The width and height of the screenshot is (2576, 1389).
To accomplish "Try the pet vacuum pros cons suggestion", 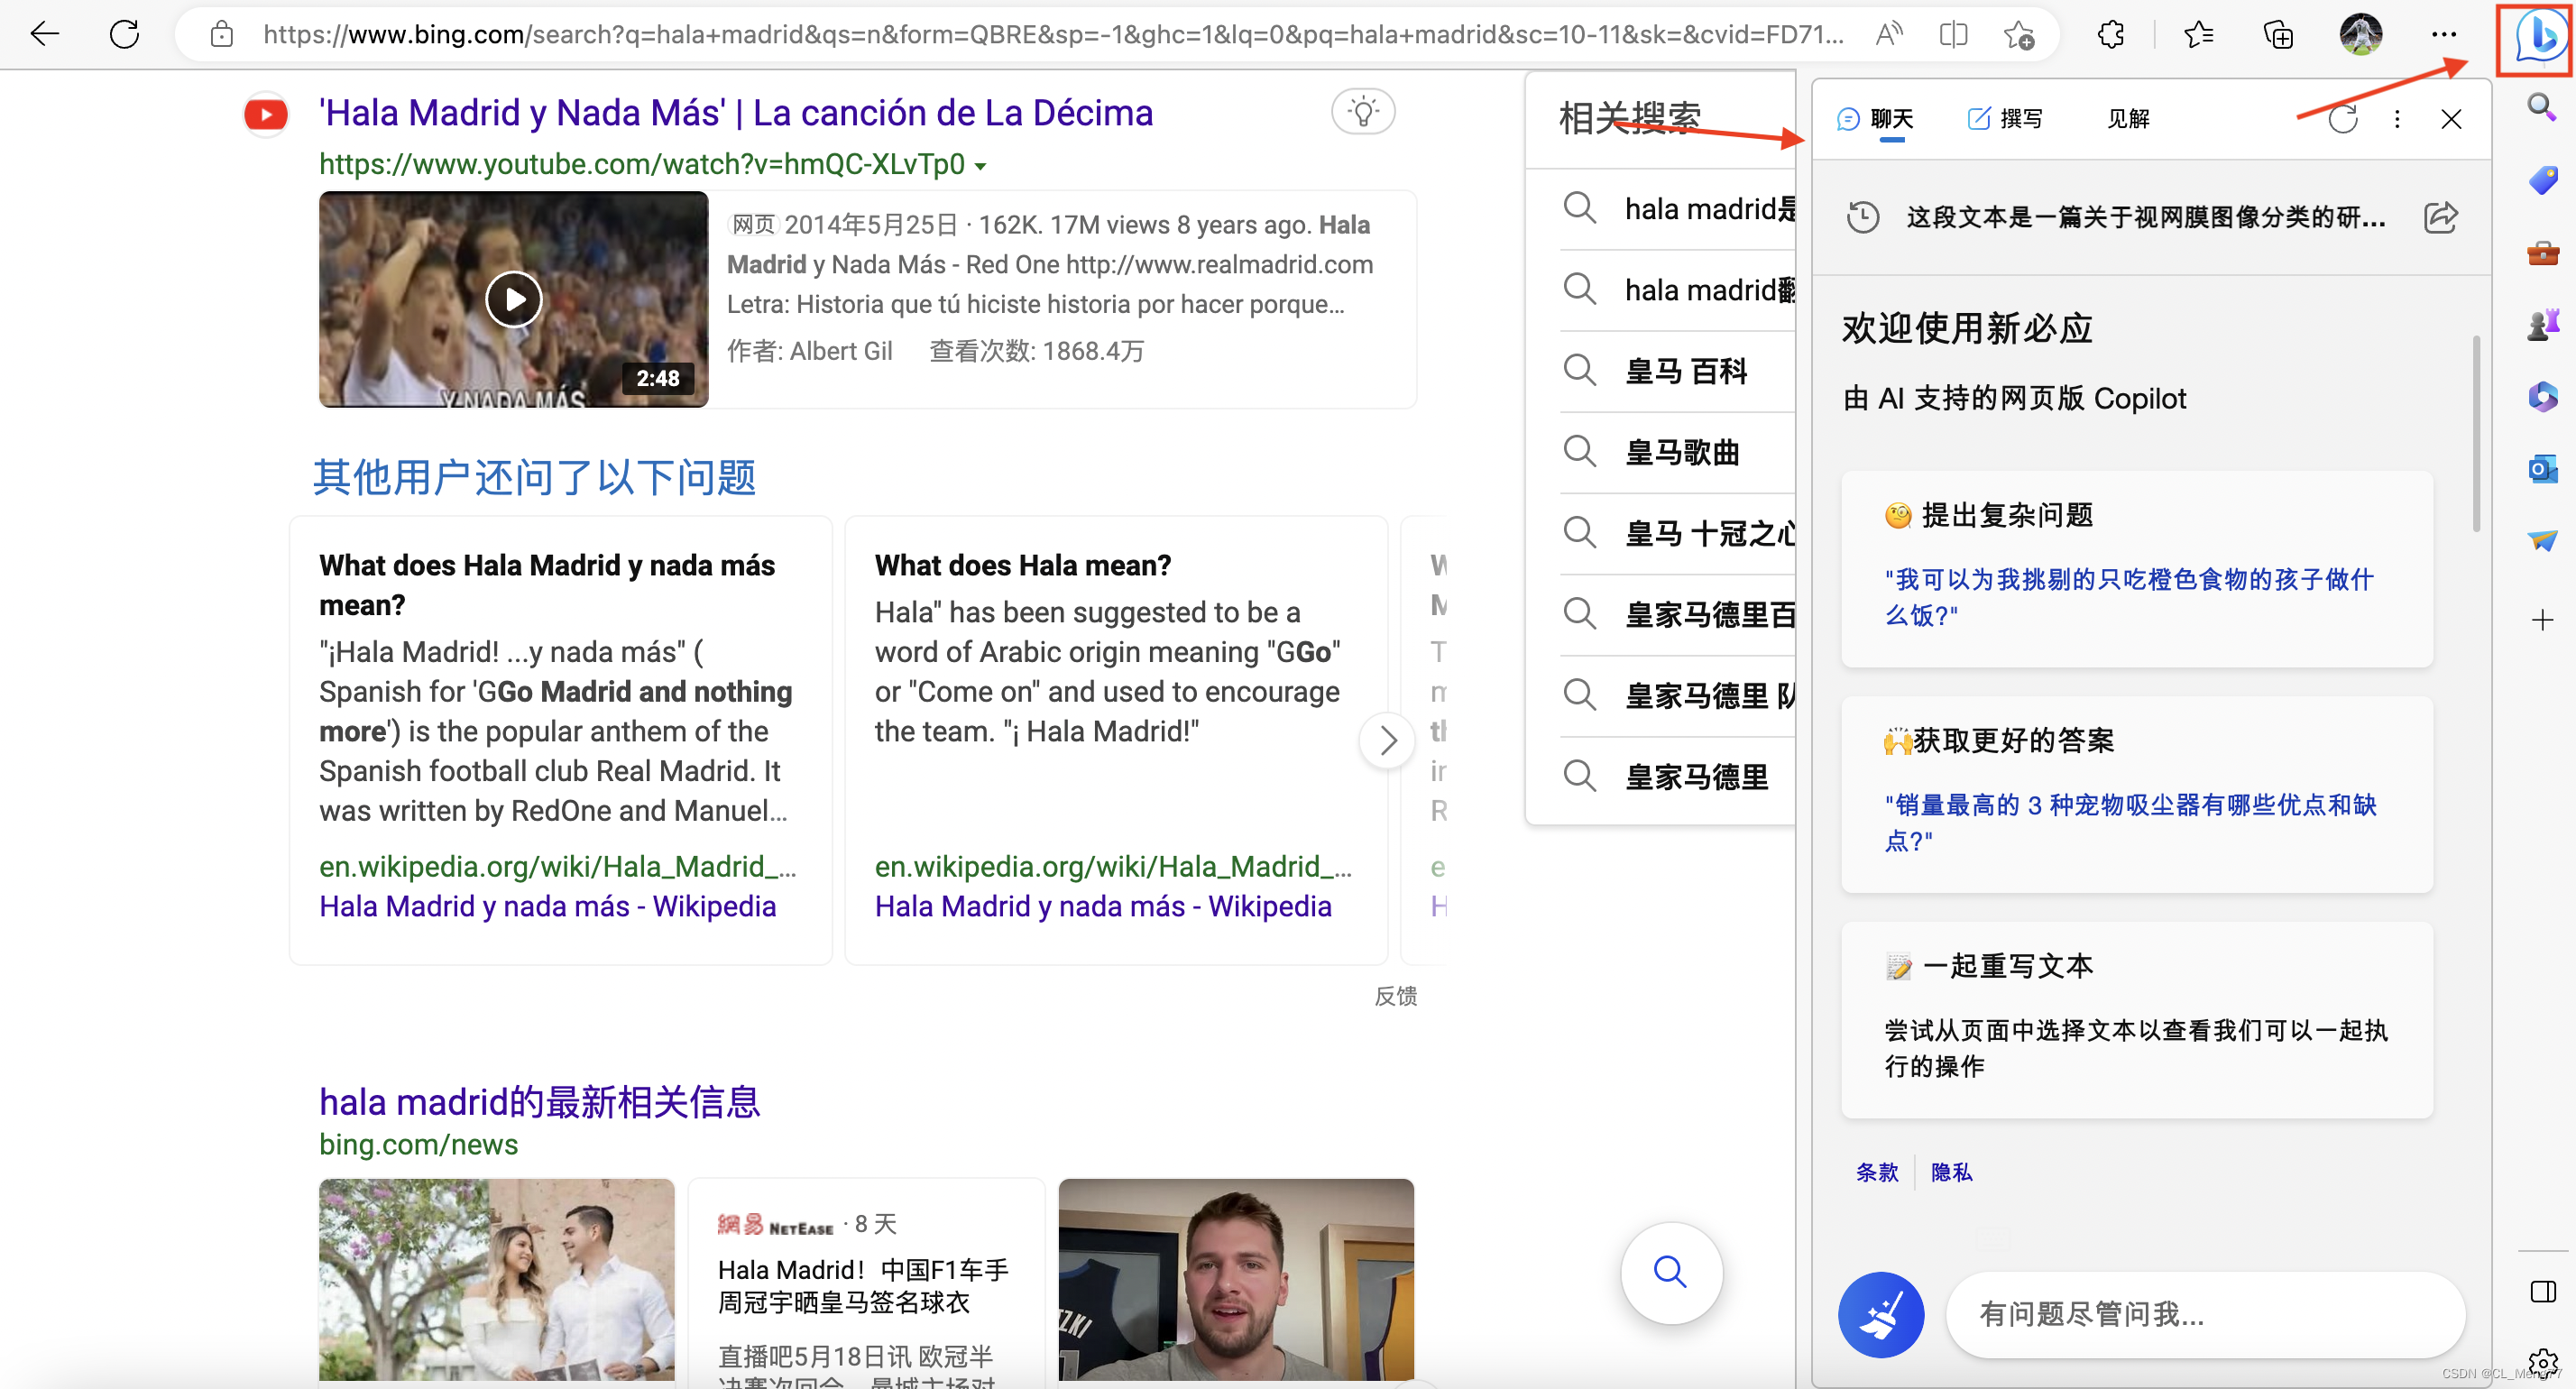I will coord(2130,823).
